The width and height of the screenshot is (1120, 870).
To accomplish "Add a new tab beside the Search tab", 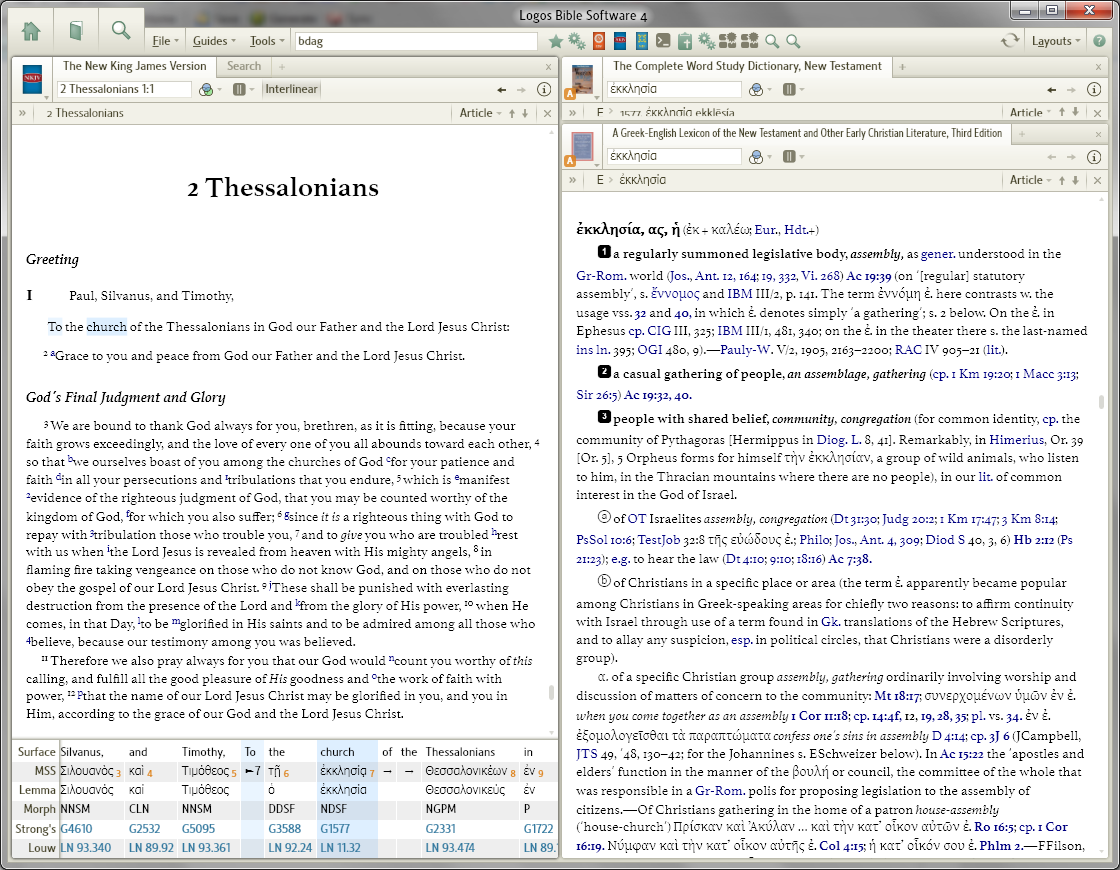I will click(x=281, y=66).
